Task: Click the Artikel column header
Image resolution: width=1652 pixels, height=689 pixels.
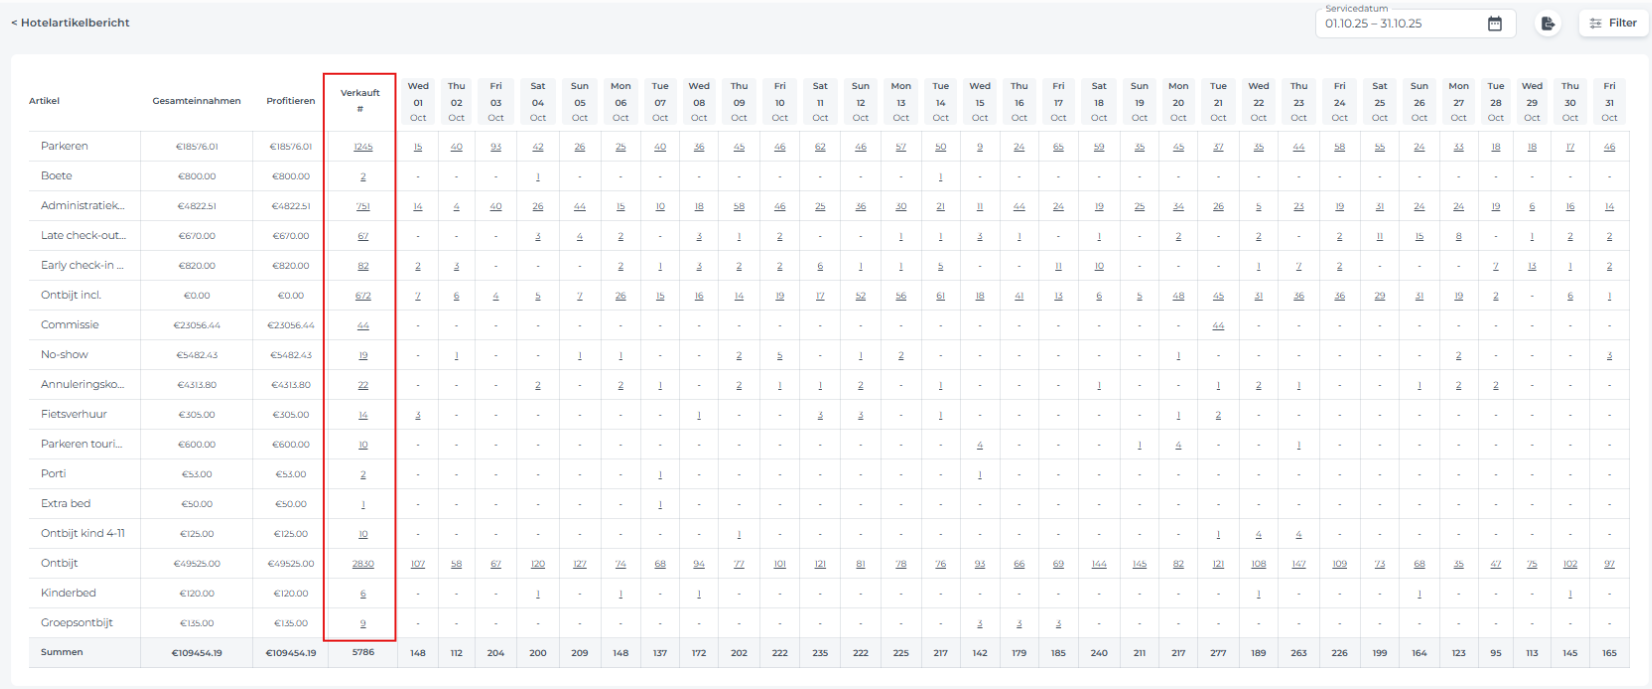Action: pyautogui.click(x=44, y=101)
